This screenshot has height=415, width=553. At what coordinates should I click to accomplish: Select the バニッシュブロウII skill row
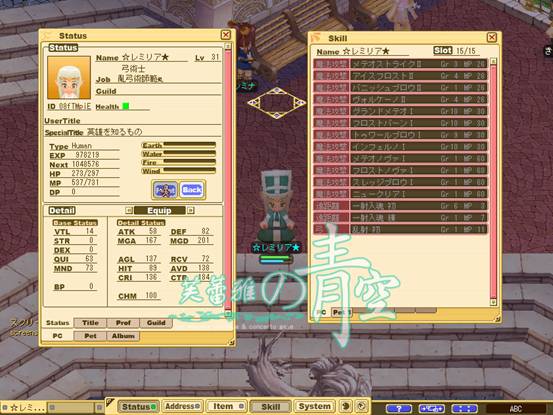pyautogui.click(x=400, y=87)
